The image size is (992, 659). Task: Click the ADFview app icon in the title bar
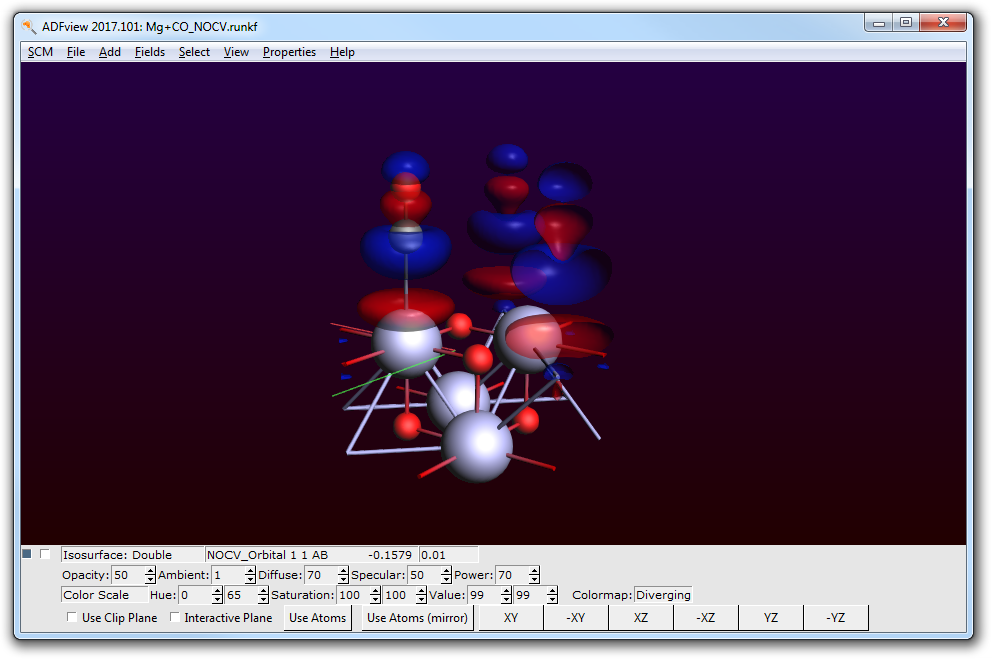pos(28,27)
